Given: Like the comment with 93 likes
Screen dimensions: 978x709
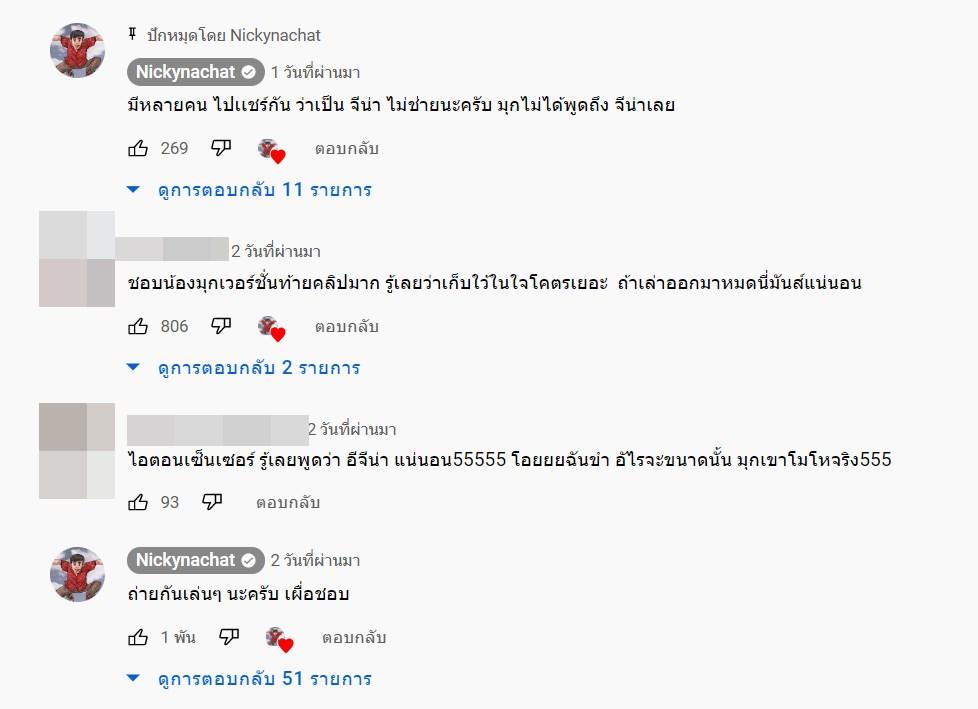Looking at the screenshot, I should 138,502.
